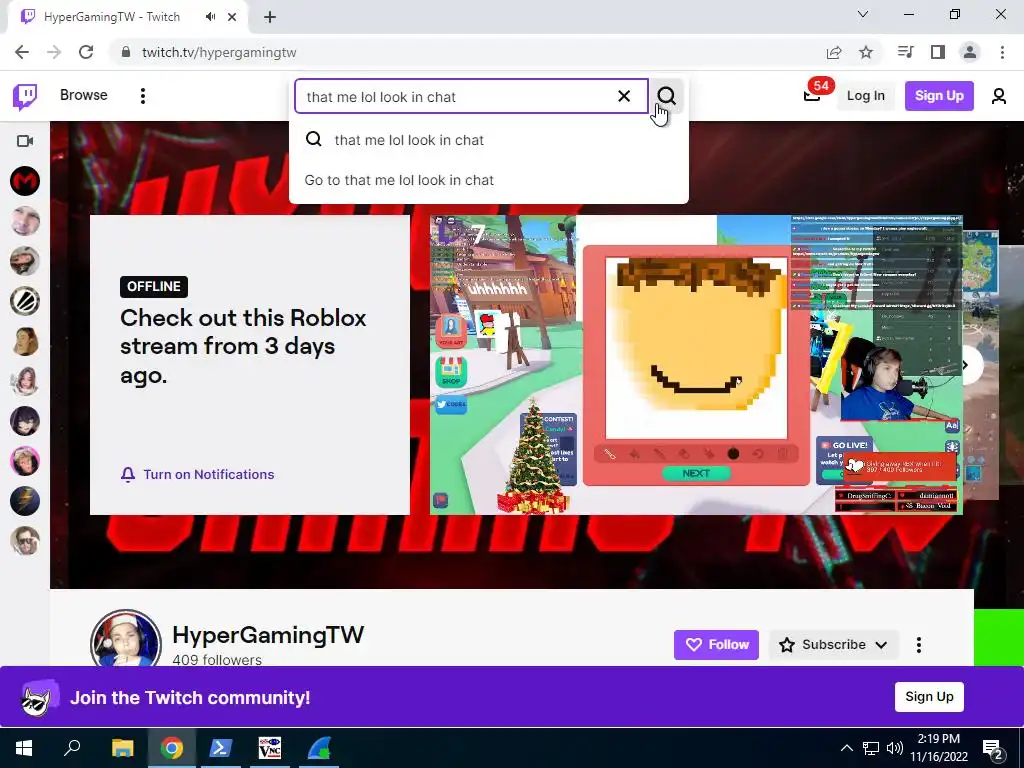Open the fifth sidebar channel avatar
Viewport: 1024px width, 768px height.
25,341
